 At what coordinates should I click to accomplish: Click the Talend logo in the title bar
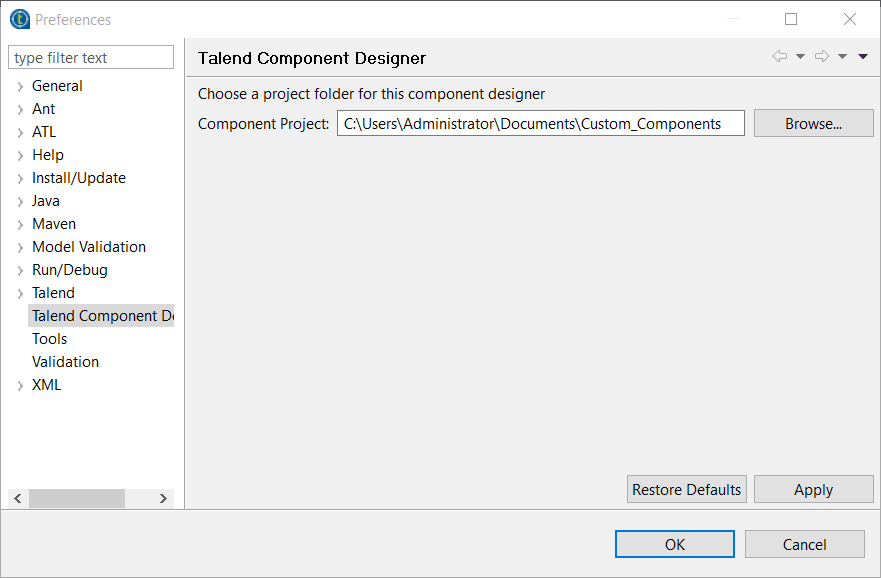[20, 19]
